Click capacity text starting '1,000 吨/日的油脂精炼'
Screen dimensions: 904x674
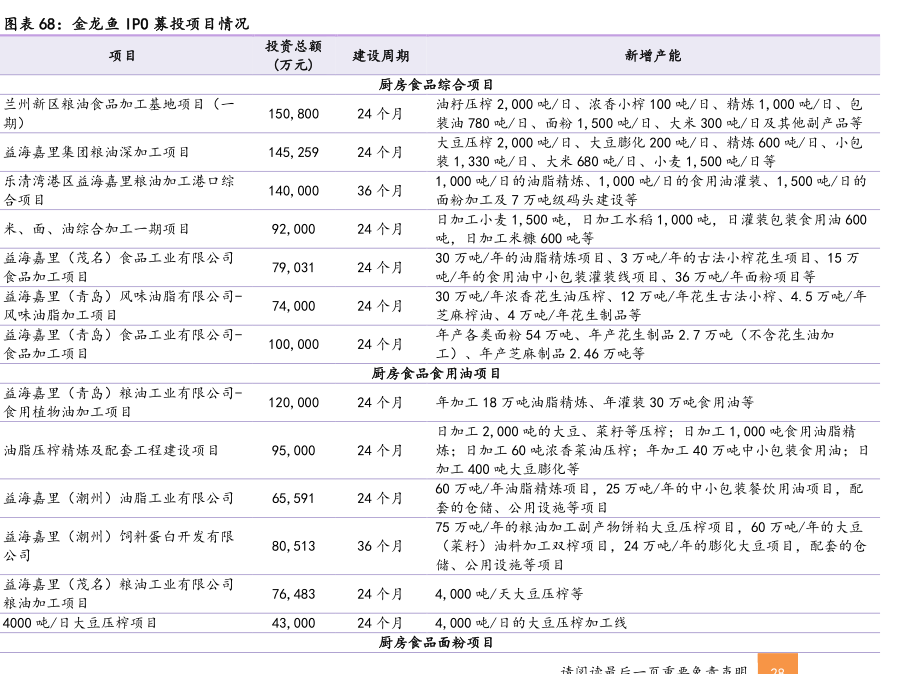(x=651, y=190)
